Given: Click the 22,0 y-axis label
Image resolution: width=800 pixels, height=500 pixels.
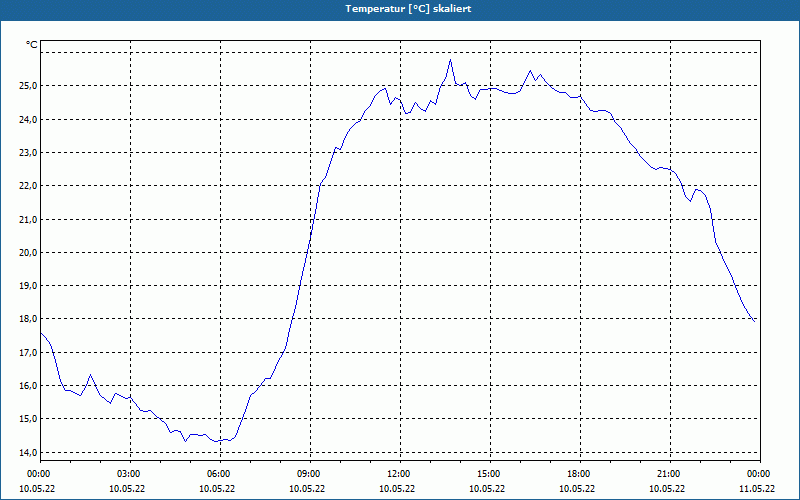Looking at the screenshot, I should [x=29, y=186].
